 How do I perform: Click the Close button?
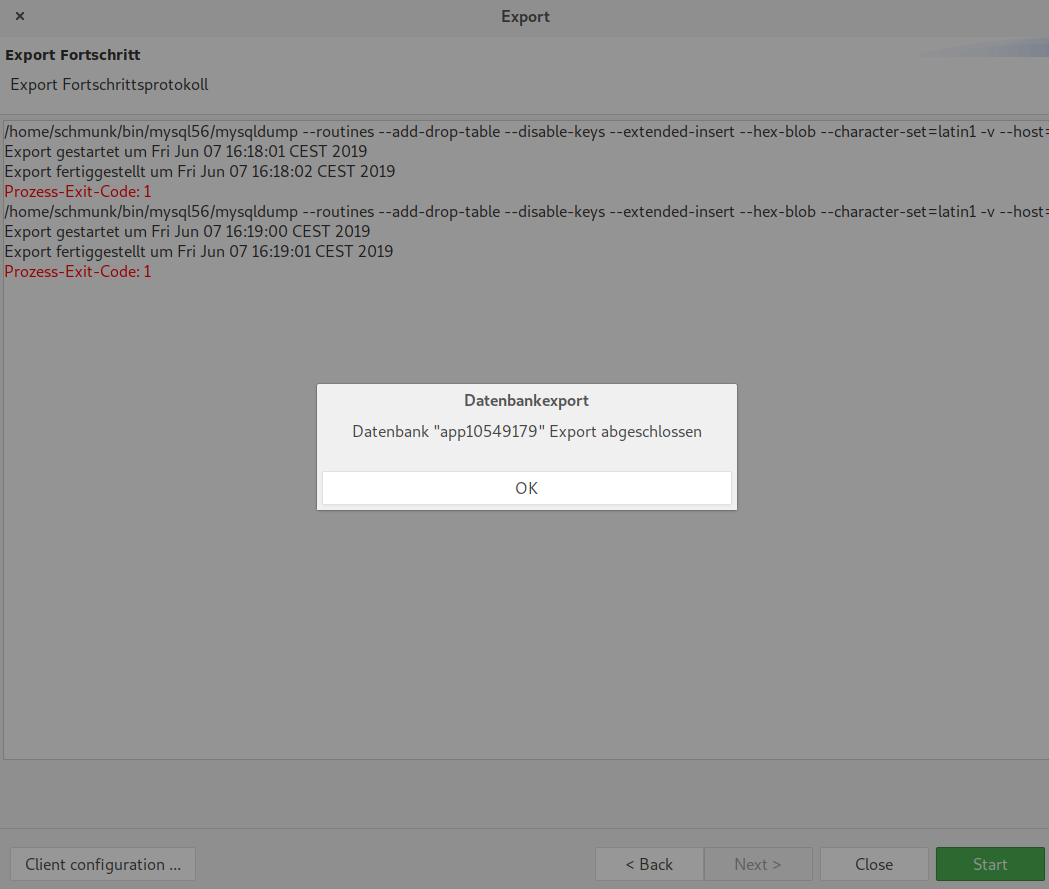click(873, 864)
